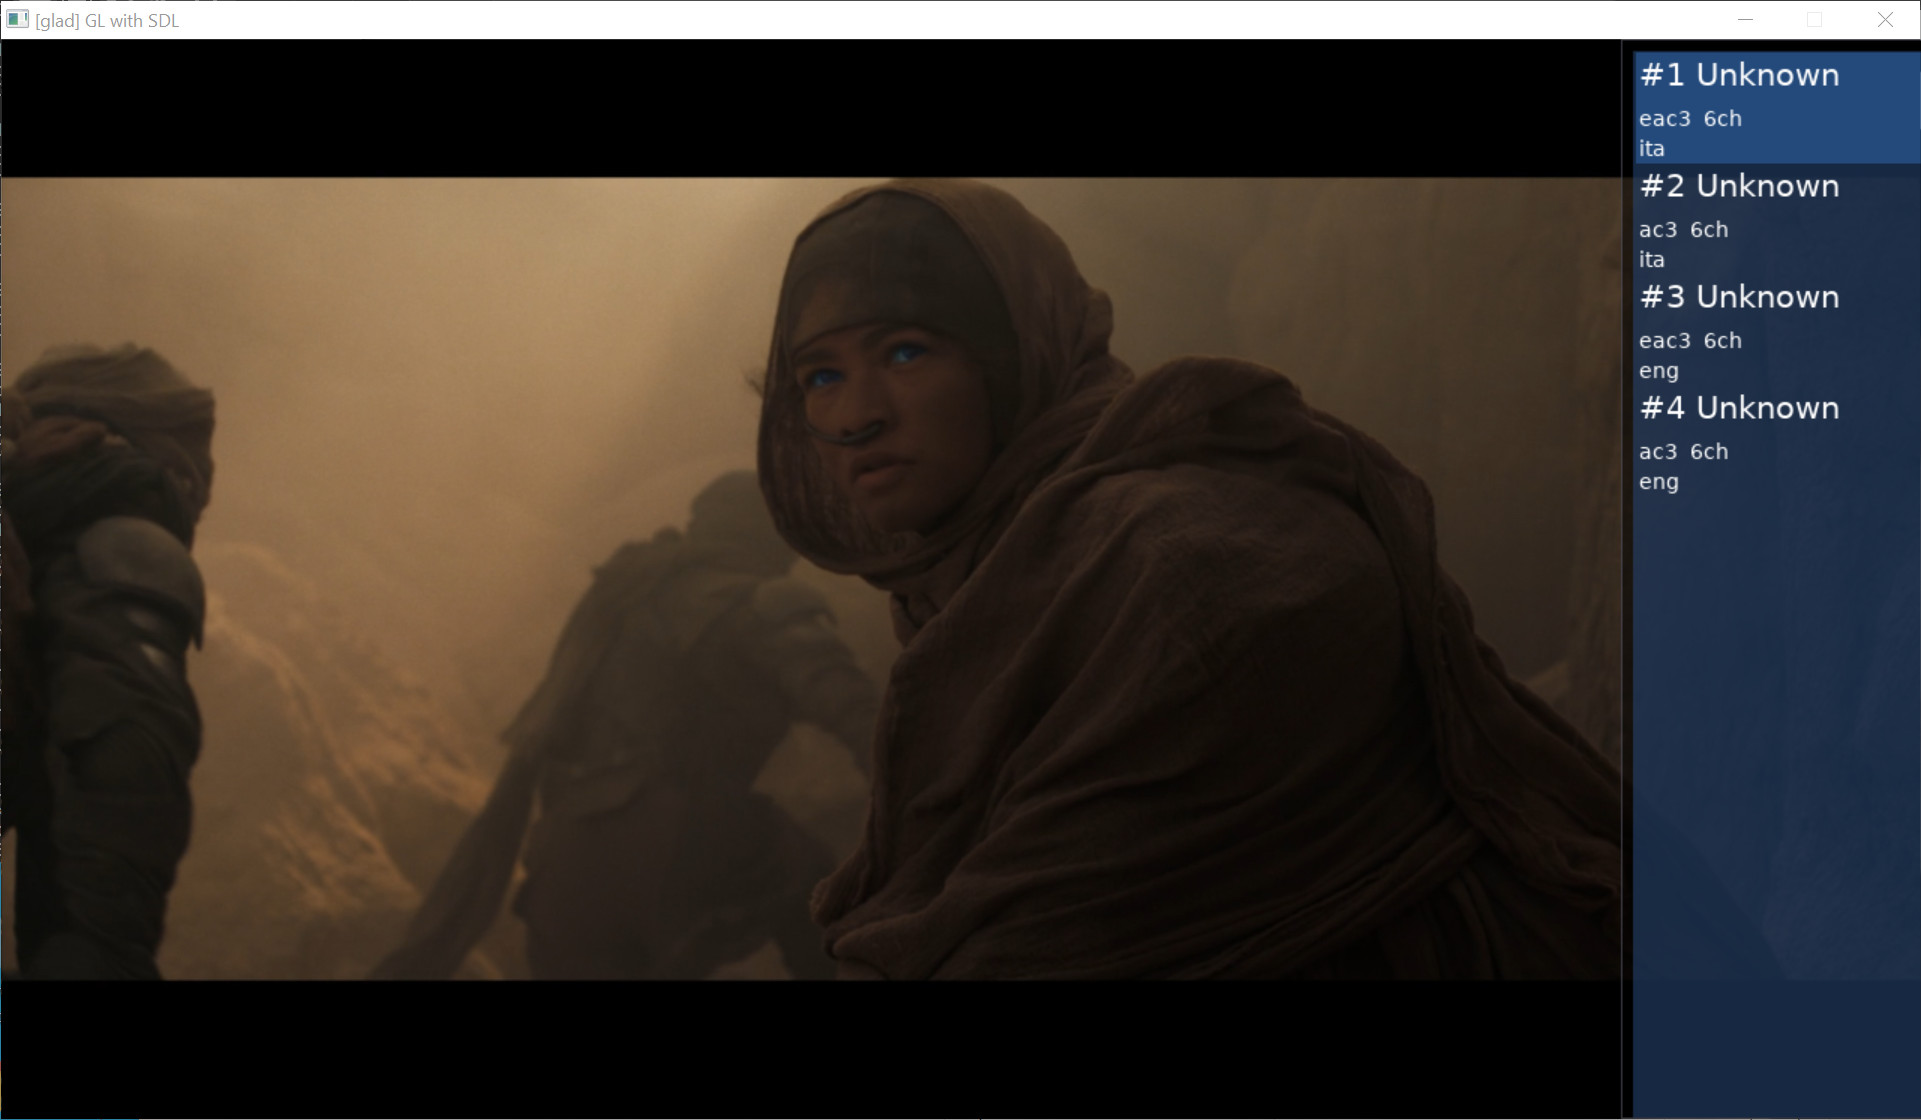Click the 'eac3 6ch' text under track #3
The width and height of the screenshot is (1921, 1120).
(1690, 341)
